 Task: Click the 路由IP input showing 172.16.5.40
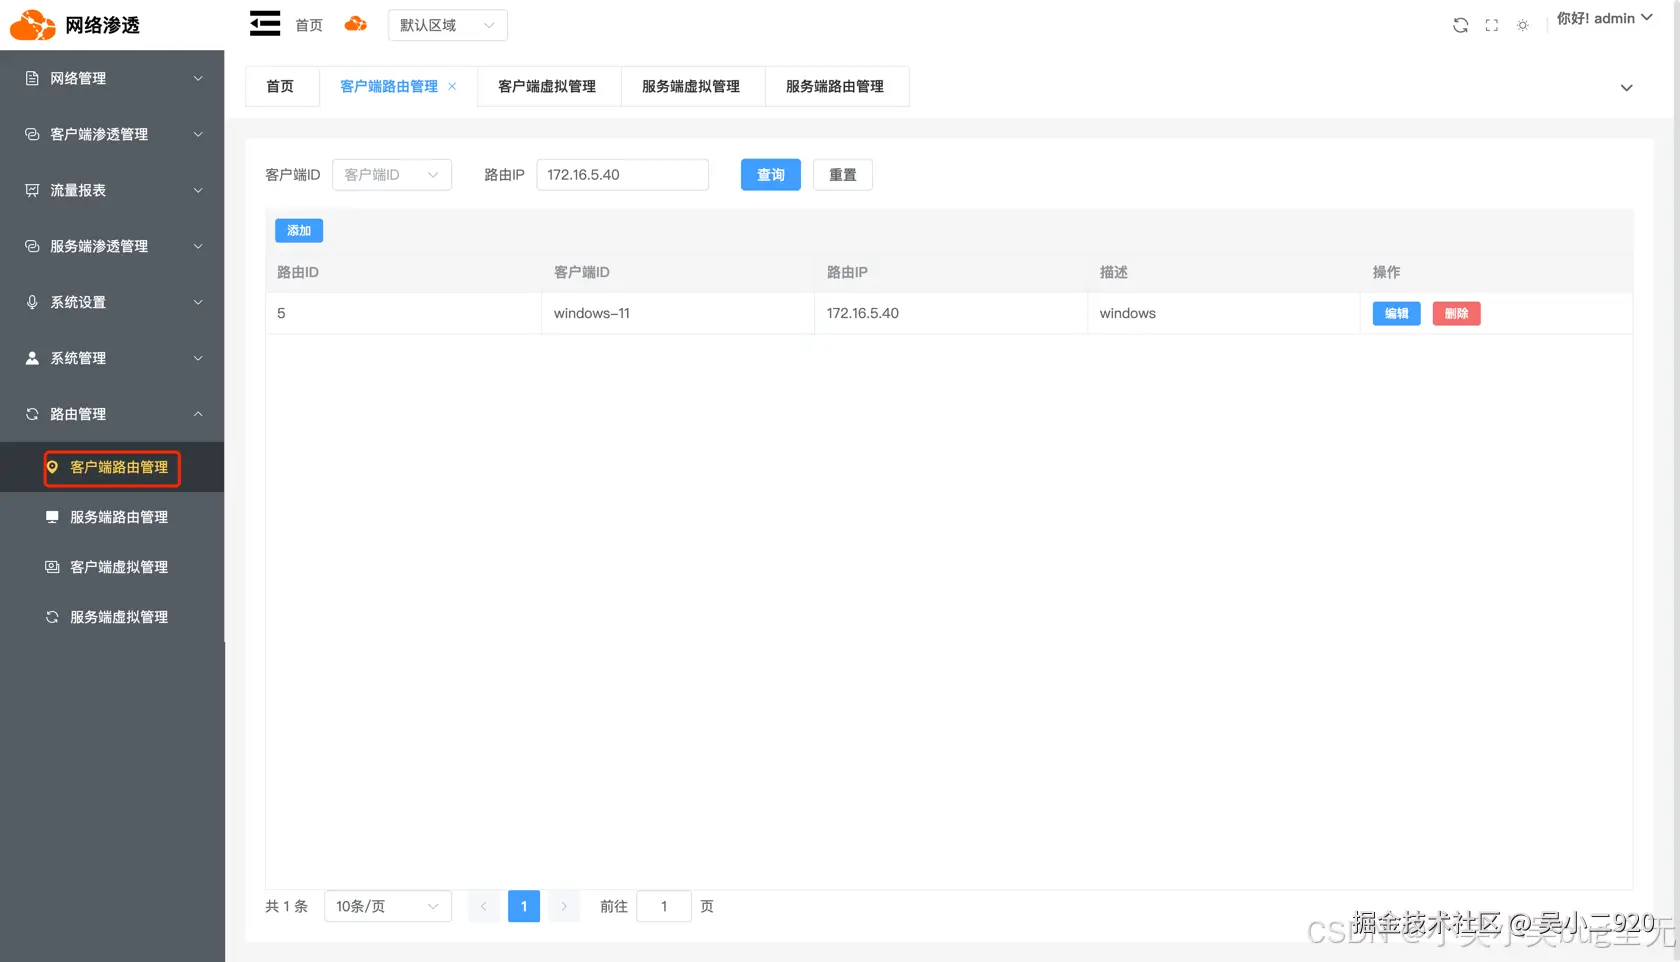pos(622,174)
